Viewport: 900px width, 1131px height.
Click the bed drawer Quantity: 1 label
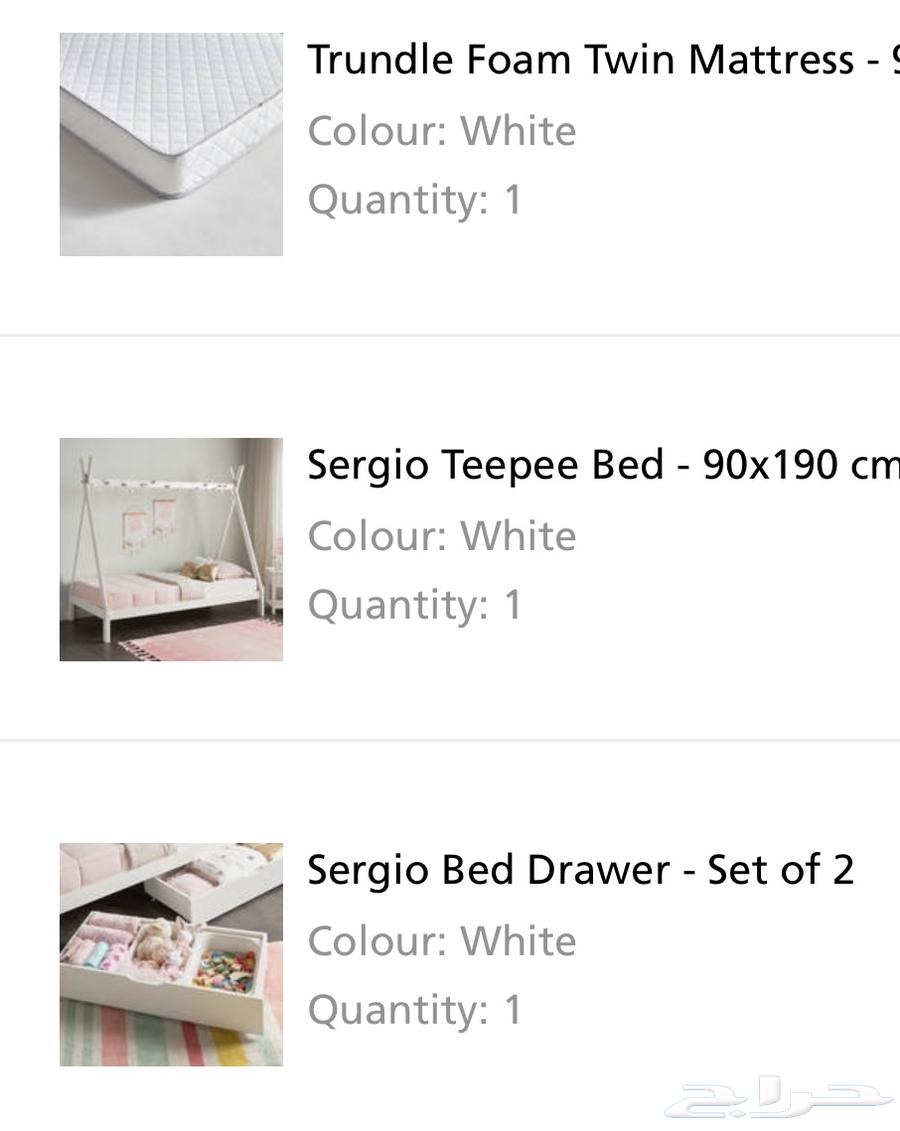pos(415,1011)
